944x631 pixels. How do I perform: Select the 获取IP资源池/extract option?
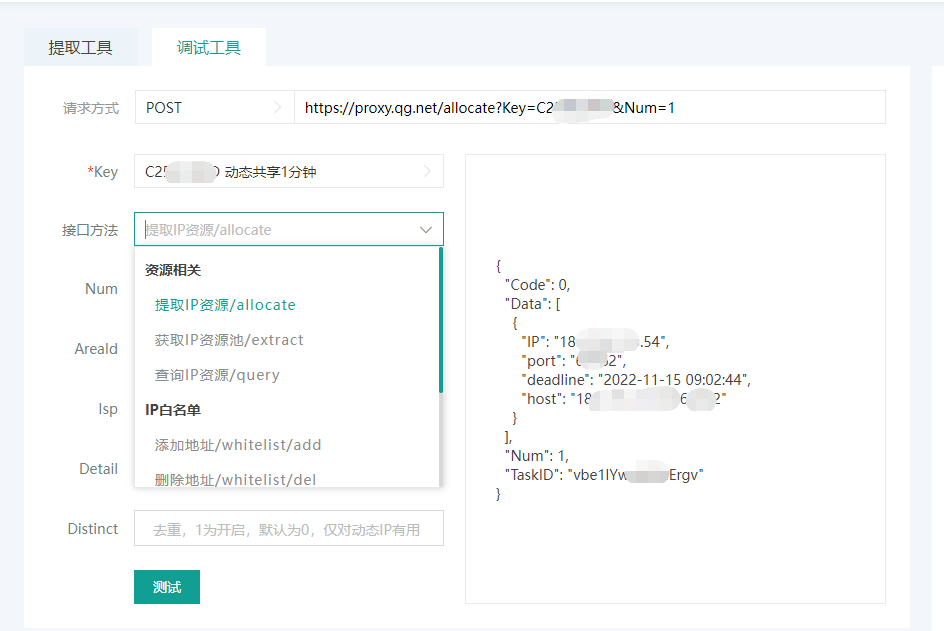click(229, 340)
